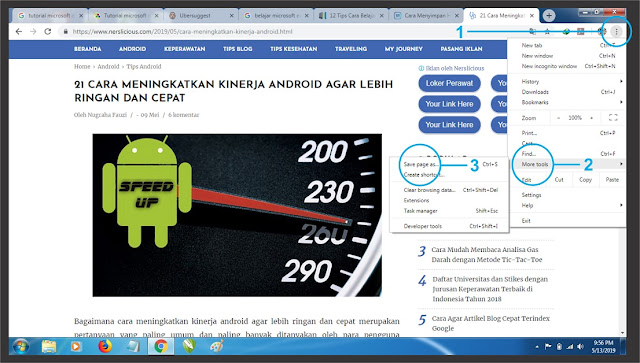This screenshot has width=640, height=363.
Task: Select 'Save page as...' in submenu
Action: coord(450,165)
